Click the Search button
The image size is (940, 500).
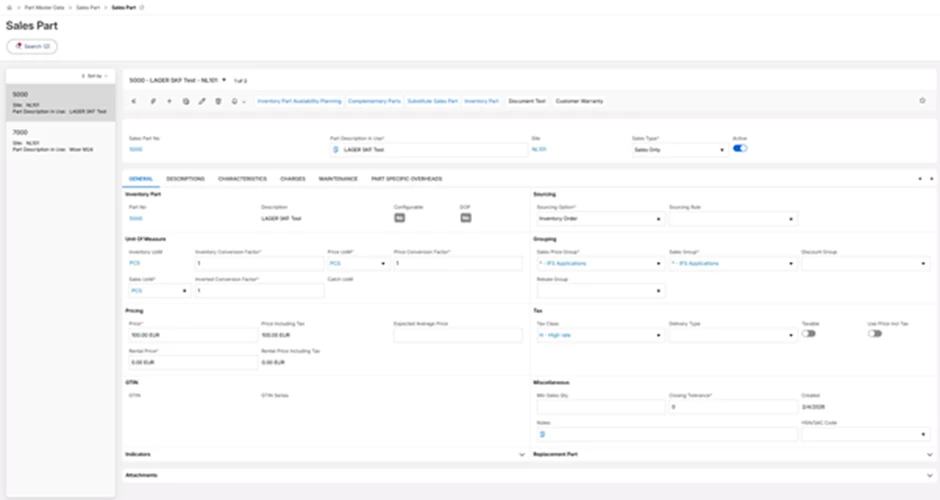32,46
